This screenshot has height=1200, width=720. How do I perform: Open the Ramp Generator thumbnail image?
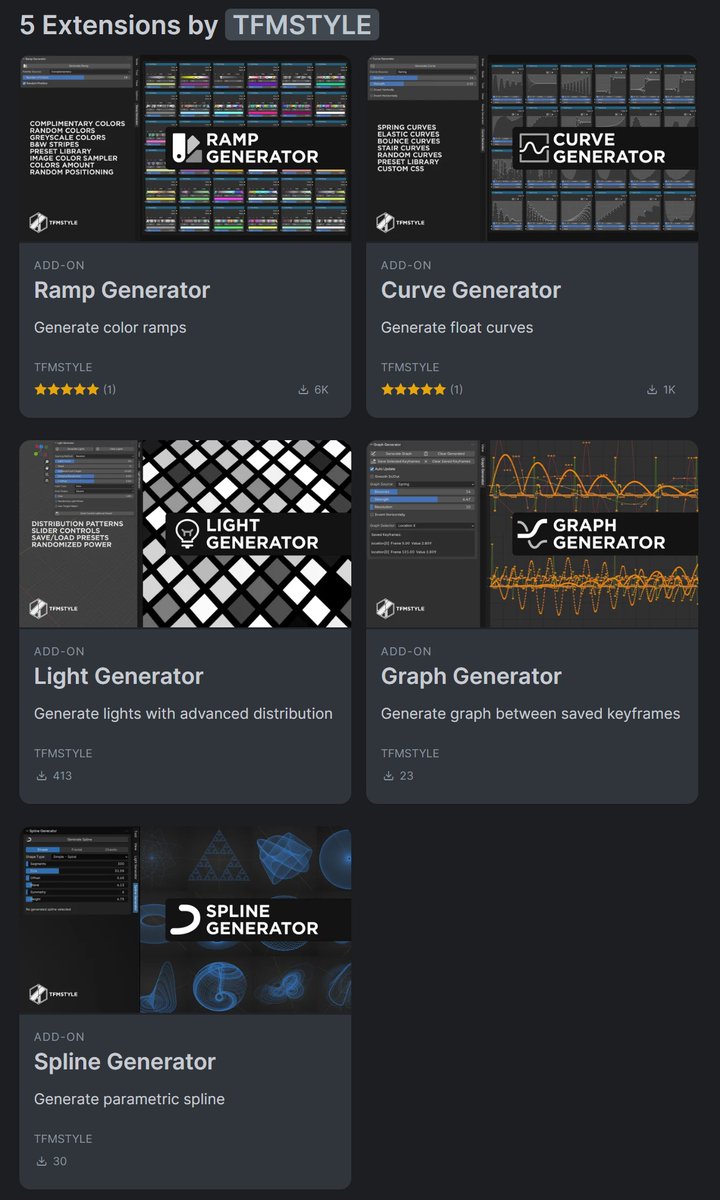(x=185, y=148)
